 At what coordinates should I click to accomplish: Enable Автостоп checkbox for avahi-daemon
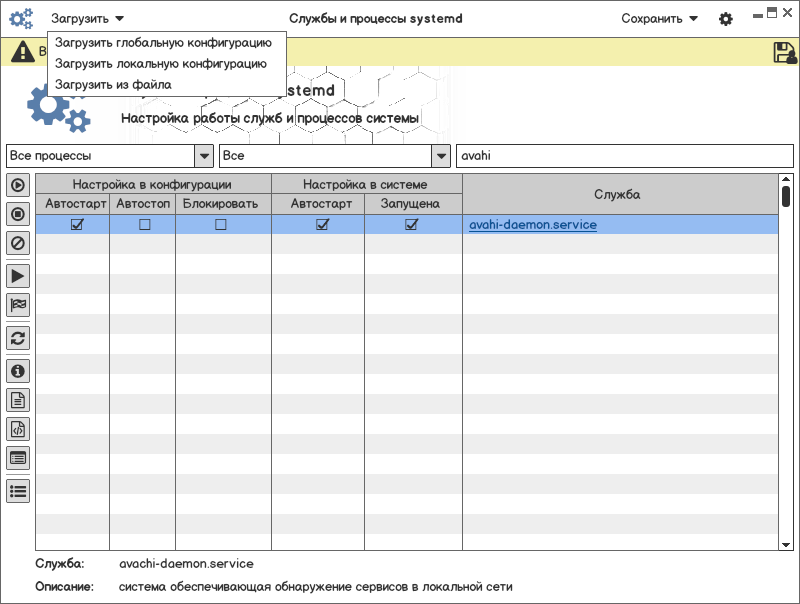point(144,225)
